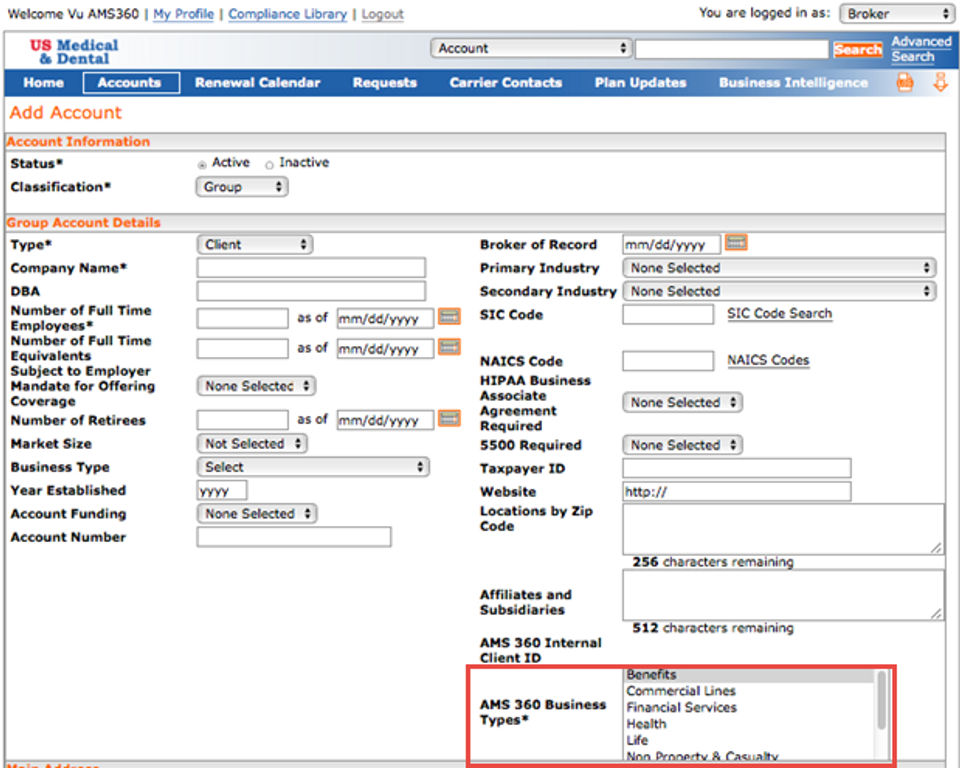Viewport: 960px width, 768px height.
Task: Select Financial Services in Business Types list
Action: point(749,707)
